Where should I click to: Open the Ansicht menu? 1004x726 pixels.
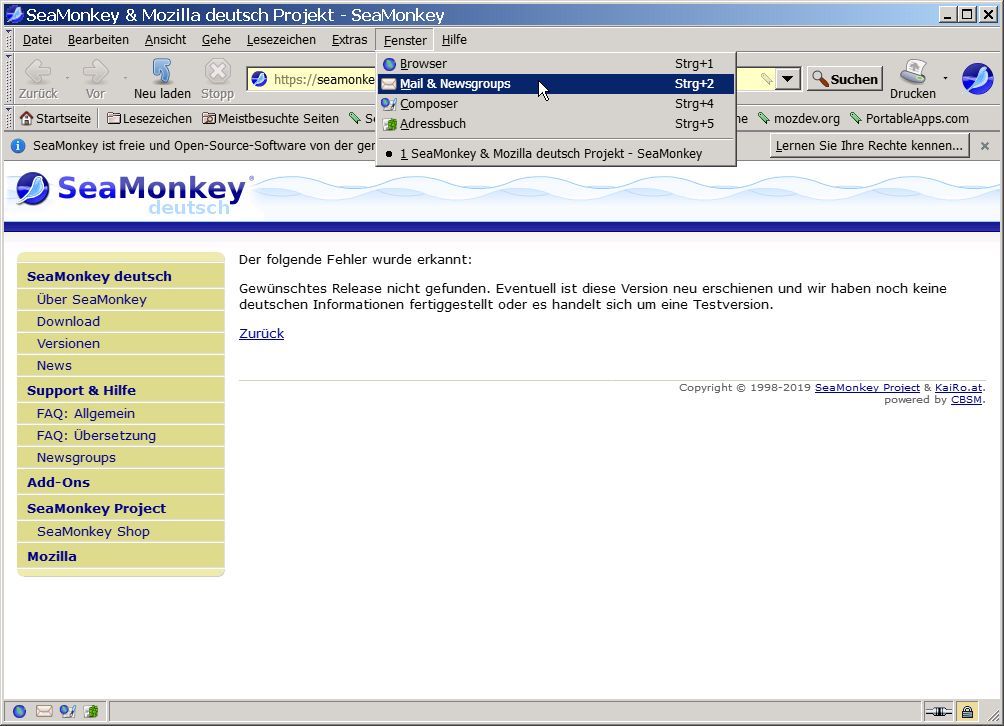click(x=165, y=40)
